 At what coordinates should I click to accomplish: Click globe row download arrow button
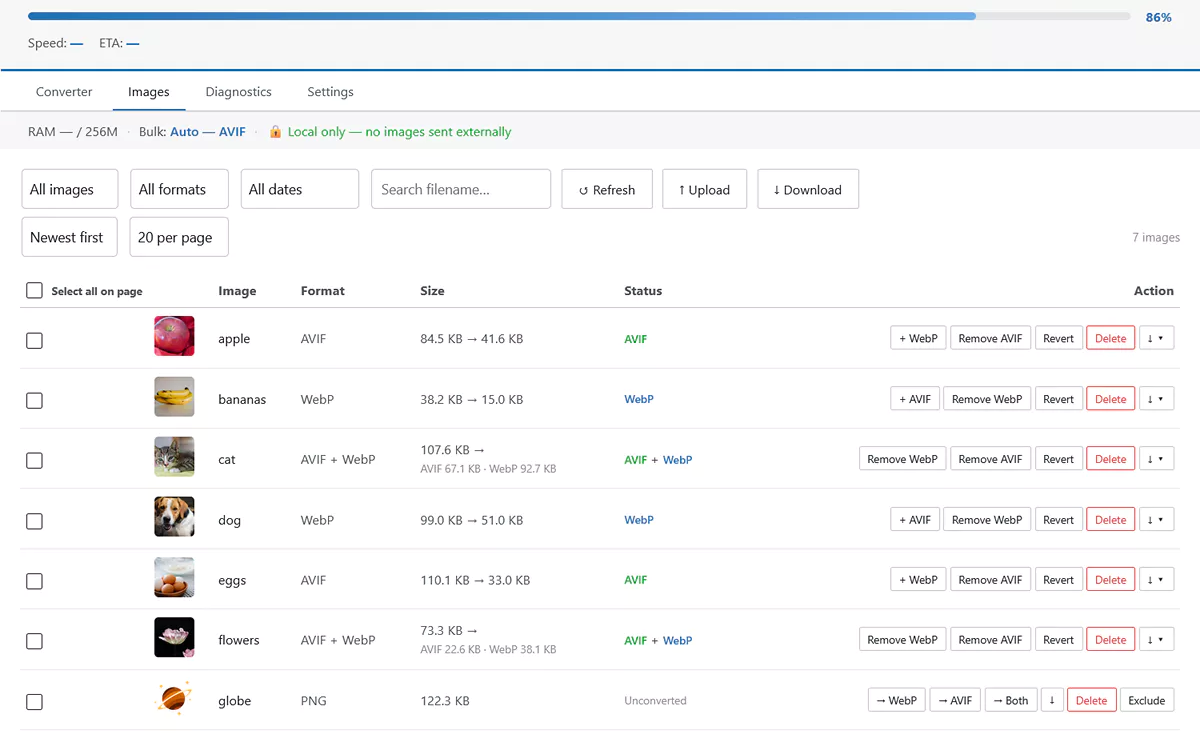[x=1052, y=700]
